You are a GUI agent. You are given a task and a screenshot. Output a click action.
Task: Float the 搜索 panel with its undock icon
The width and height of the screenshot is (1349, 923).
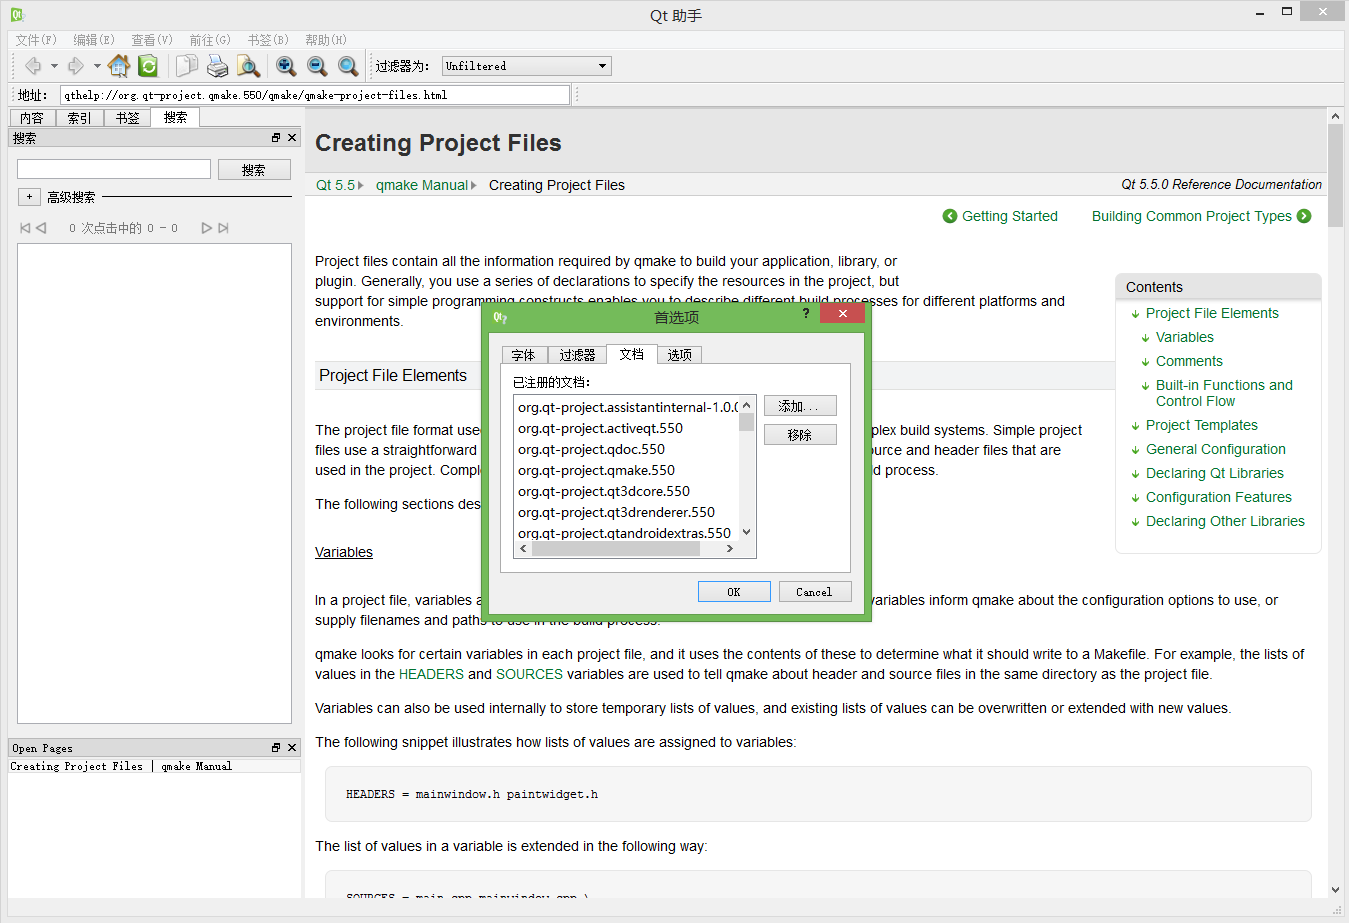[x=276, y=138]
